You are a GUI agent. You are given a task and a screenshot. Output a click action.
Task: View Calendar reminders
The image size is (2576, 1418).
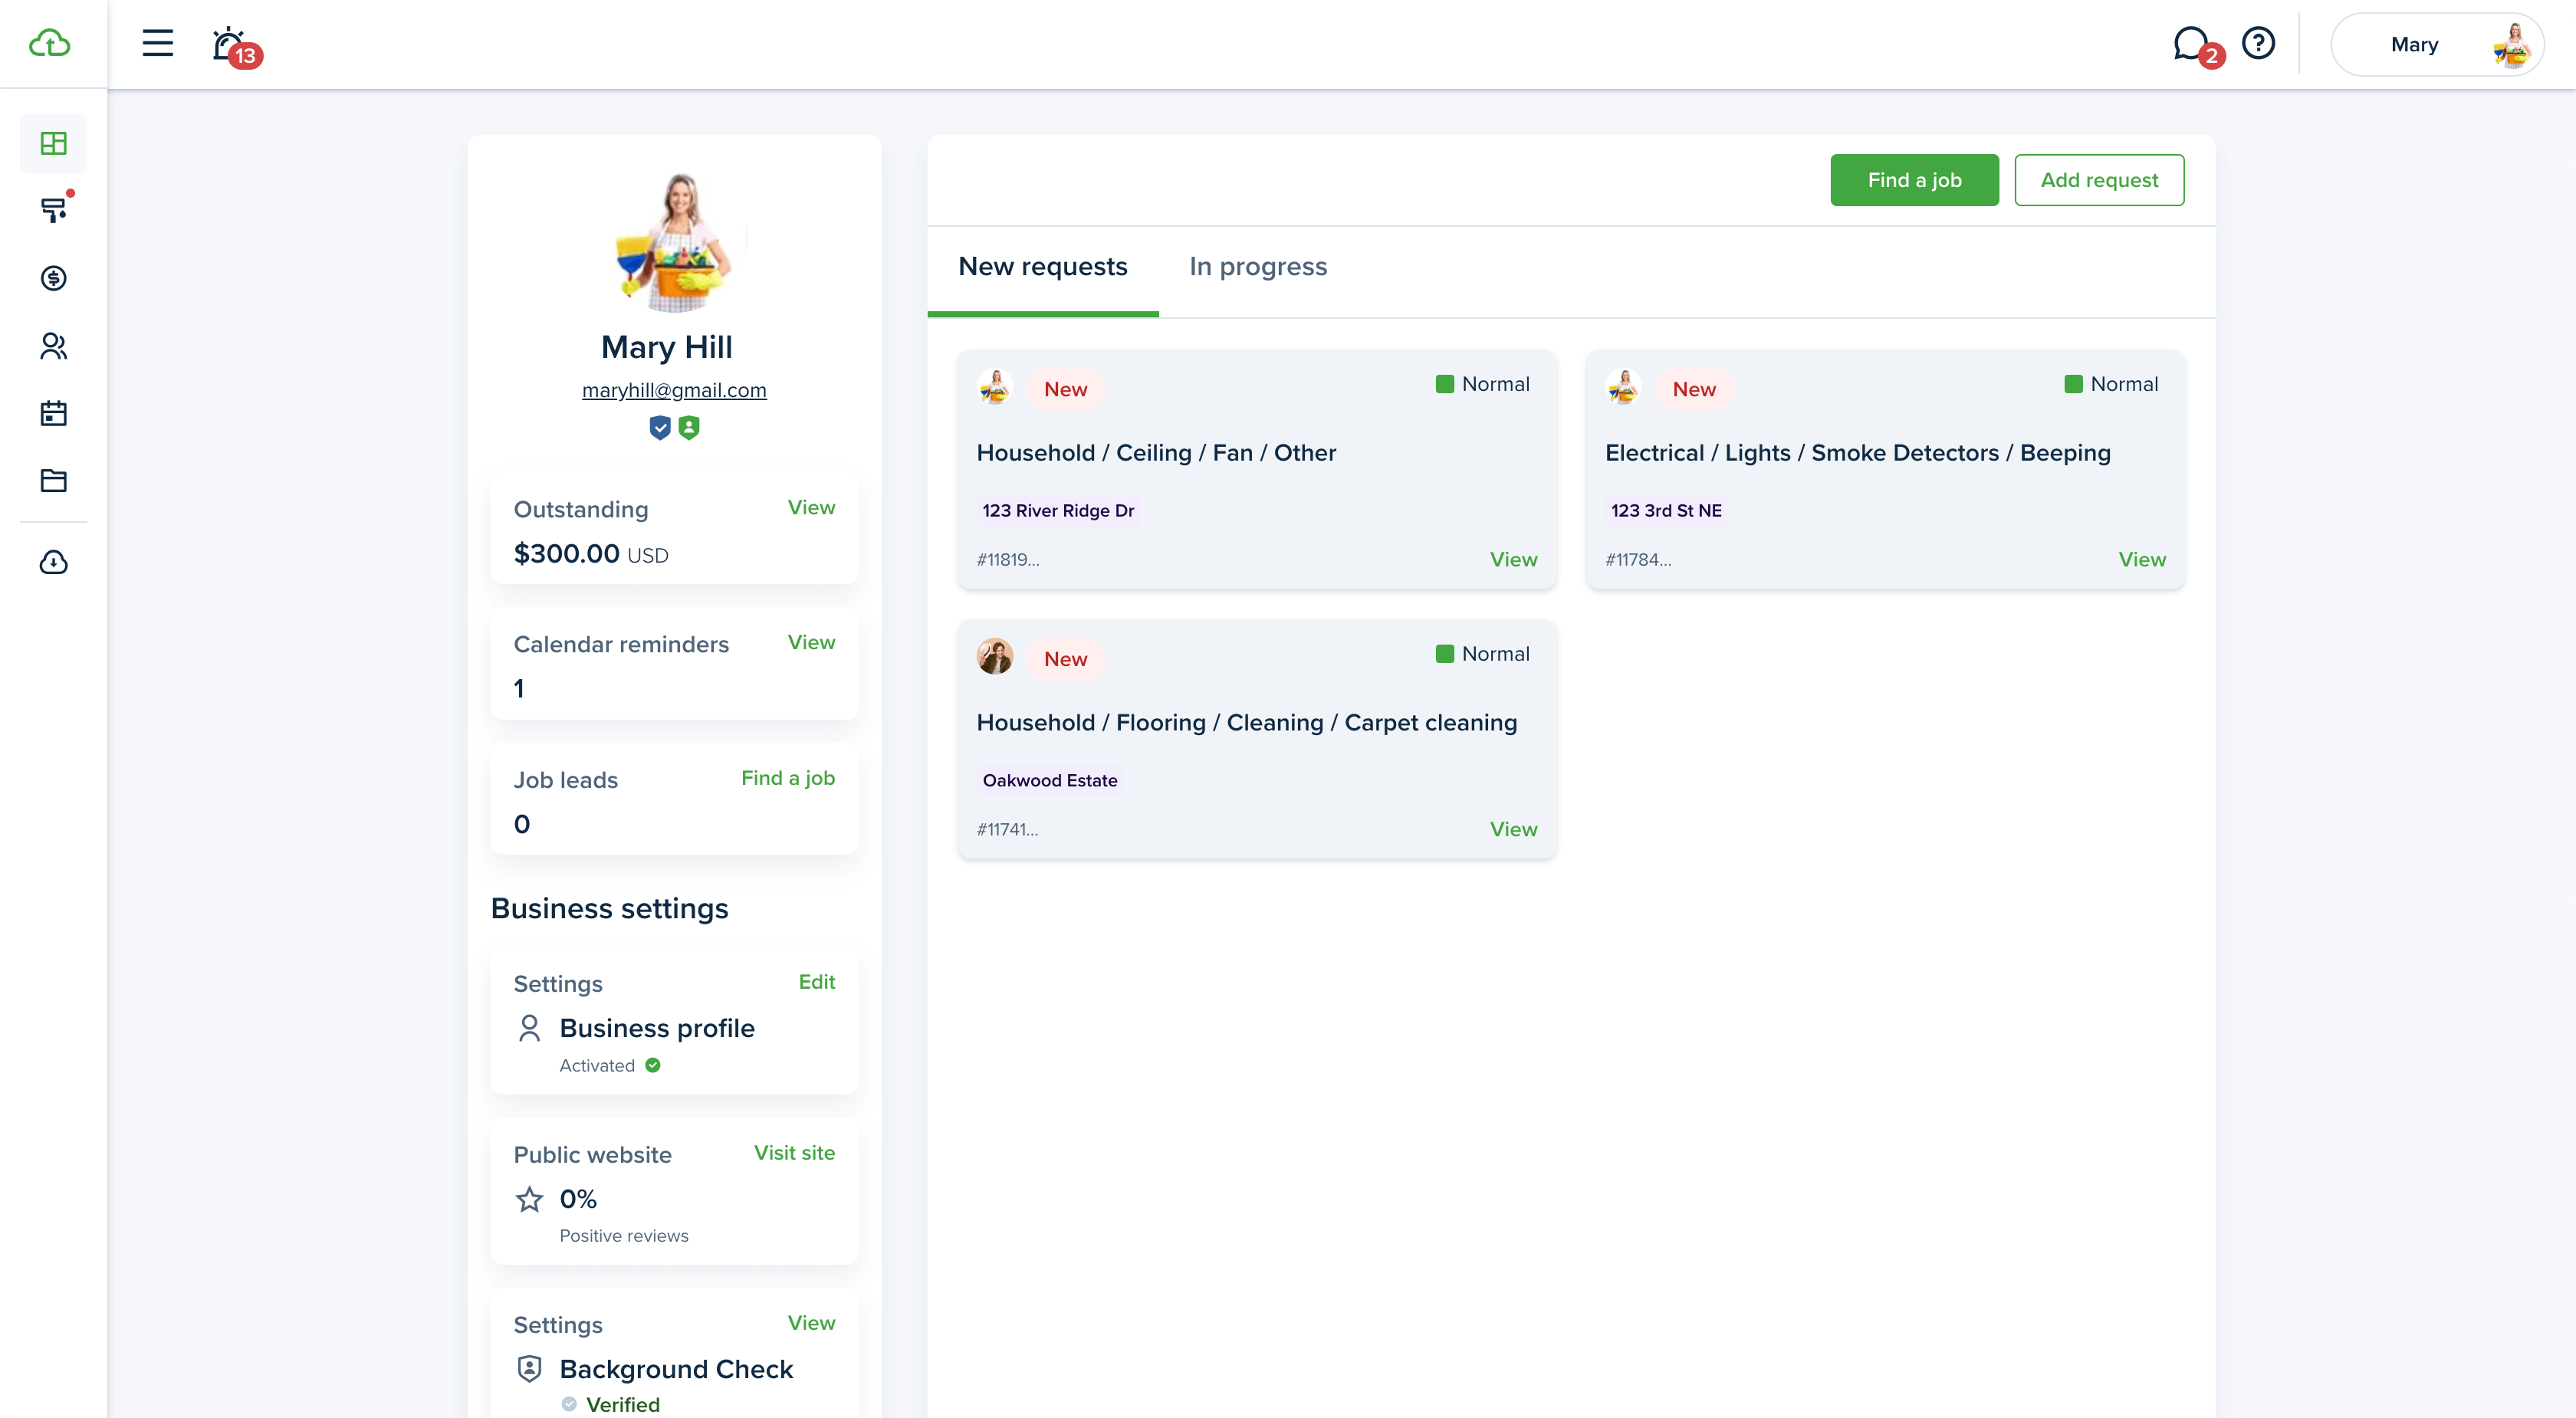coord(811,642)
